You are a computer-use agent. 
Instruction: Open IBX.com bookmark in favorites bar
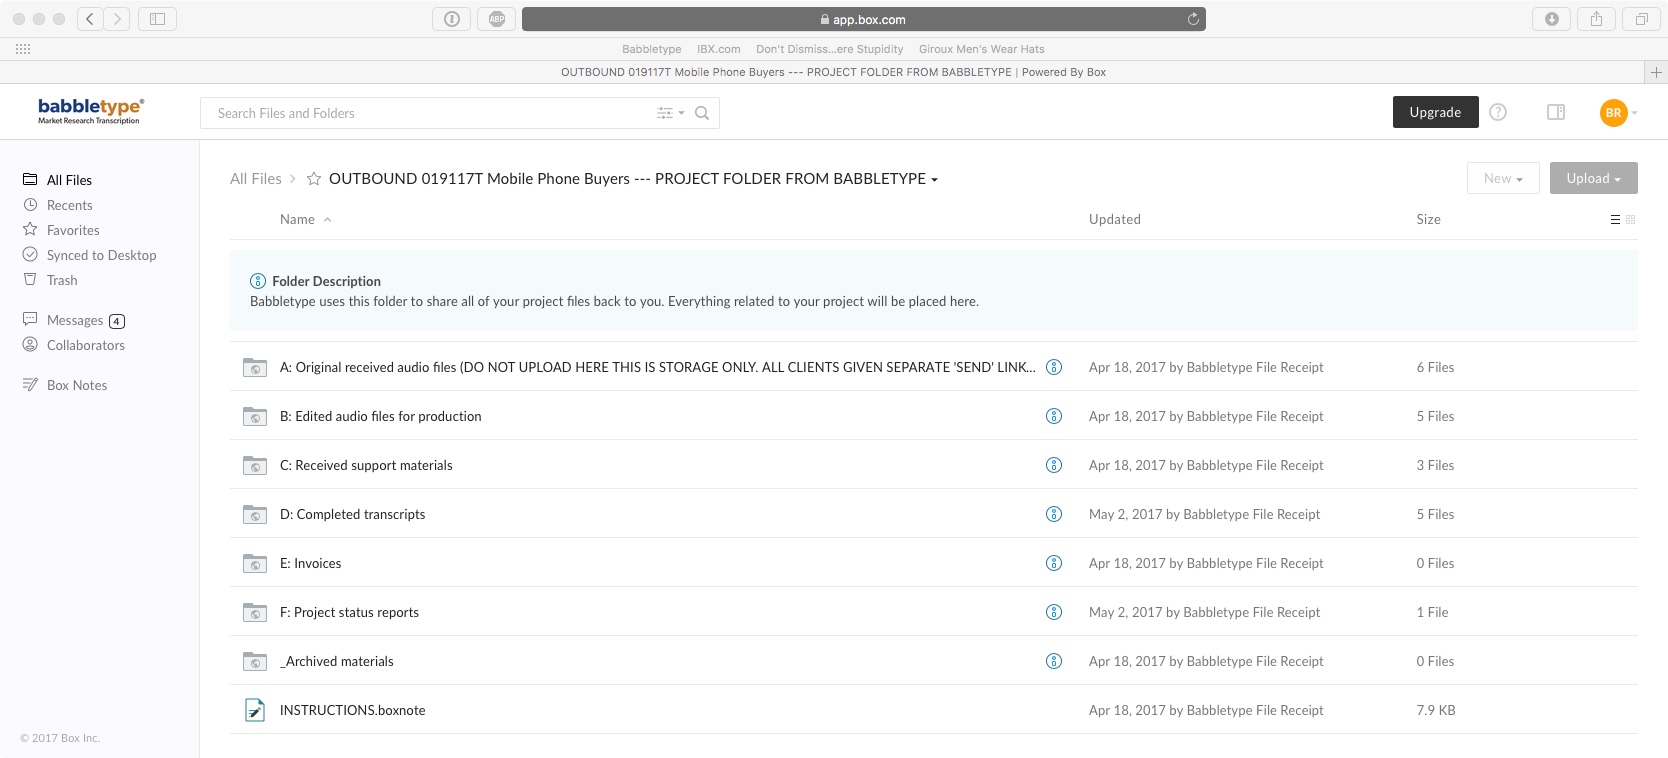tap(719, 49)
